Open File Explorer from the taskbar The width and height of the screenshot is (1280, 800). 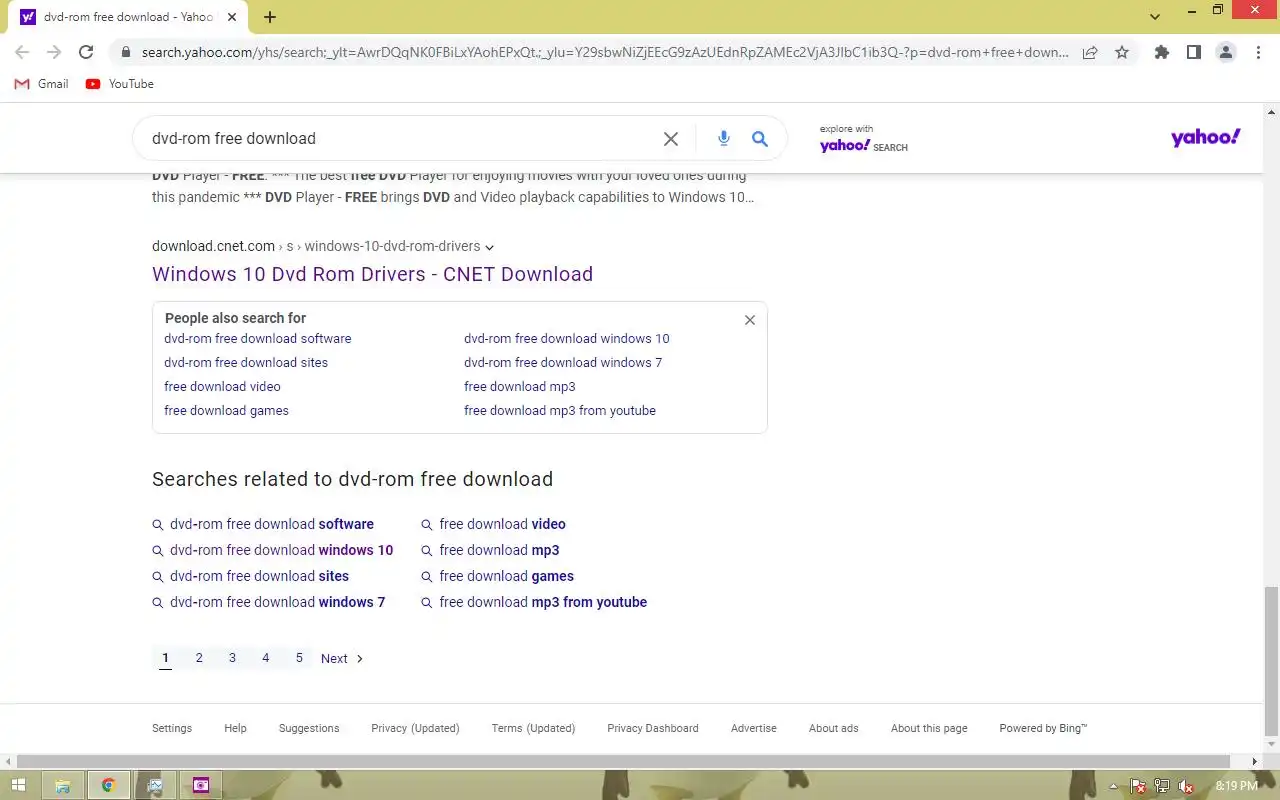[x=62, y=785]
